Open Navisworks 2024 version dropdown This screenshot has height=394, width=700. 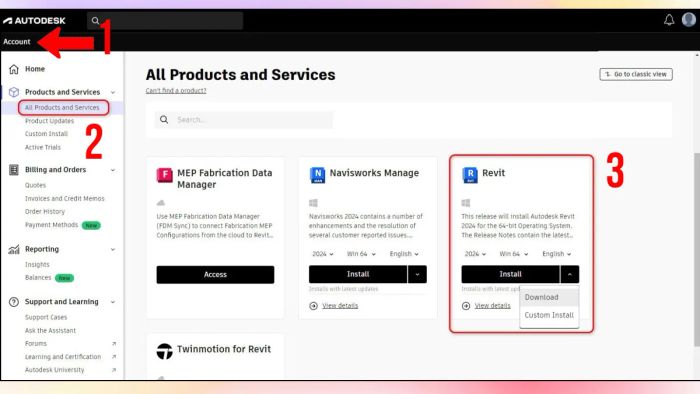[323, 254]
